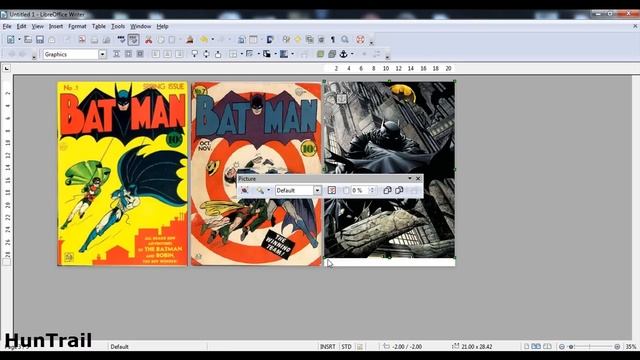Adjust the zoom slider in status bar
This screenshot has width=640, height=360.
tap(589, 347)
